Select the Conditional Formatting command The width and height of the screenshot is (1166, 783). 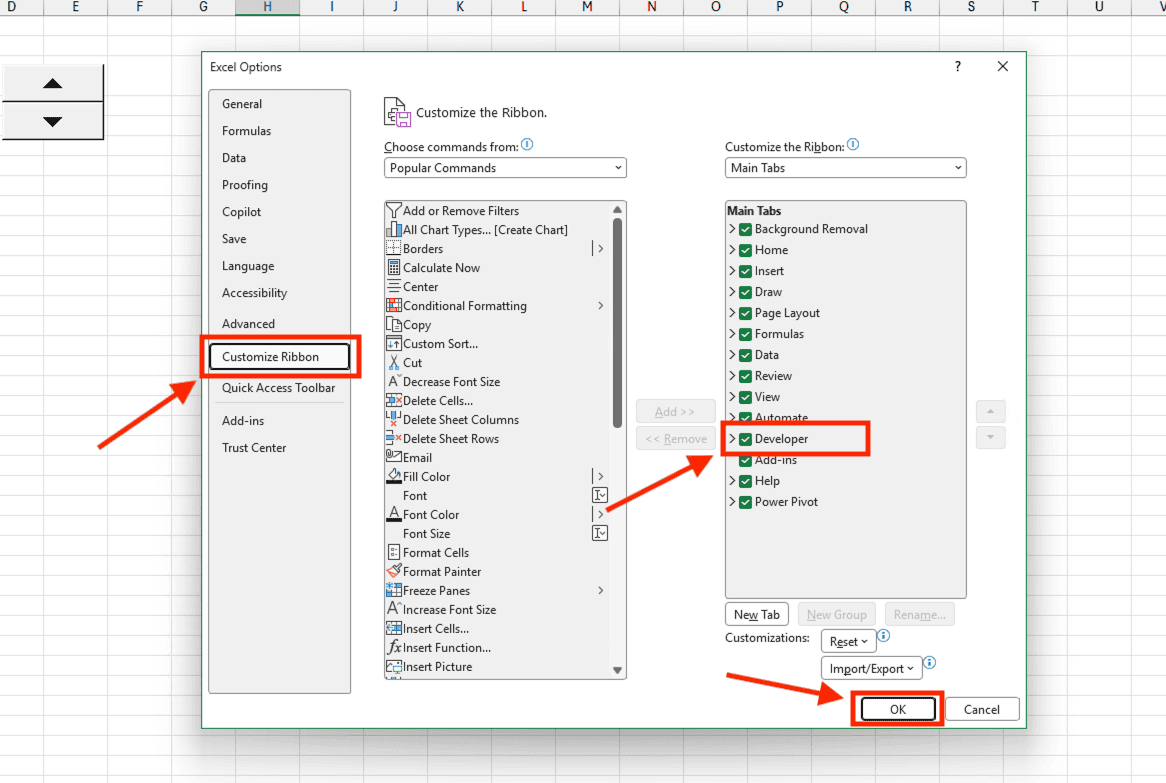(x=465, y=305)
